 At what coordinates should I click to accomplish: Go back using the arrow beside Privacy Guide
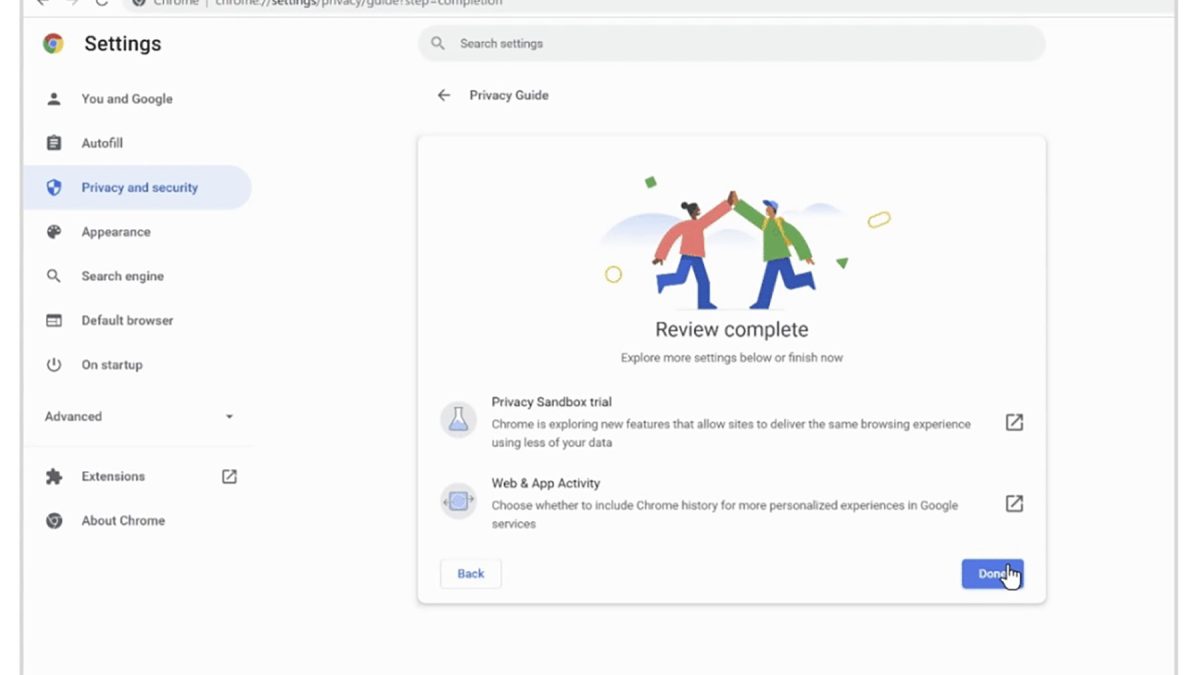(x=444, y=96)
